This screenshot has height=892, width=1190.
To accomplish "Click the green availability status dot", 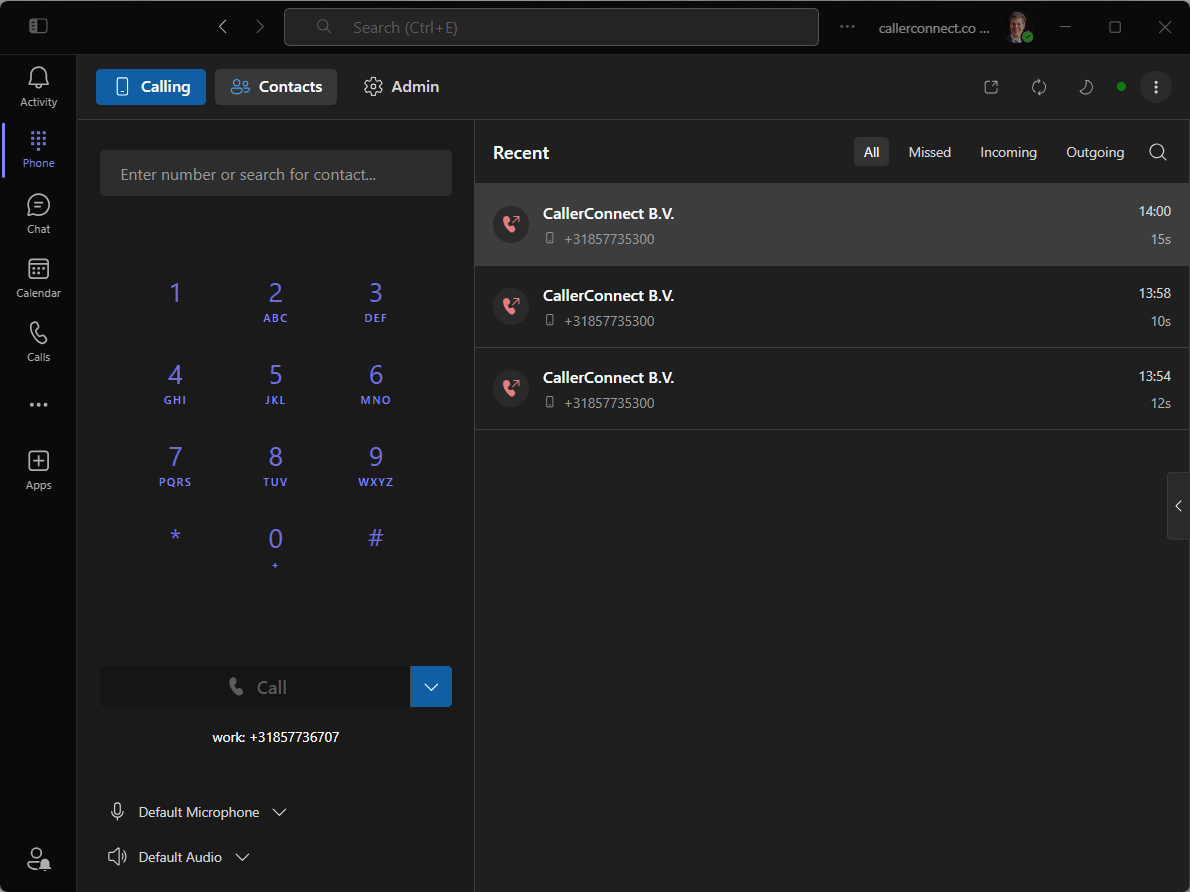I will pyautogui.click(x=1121, y=87).
